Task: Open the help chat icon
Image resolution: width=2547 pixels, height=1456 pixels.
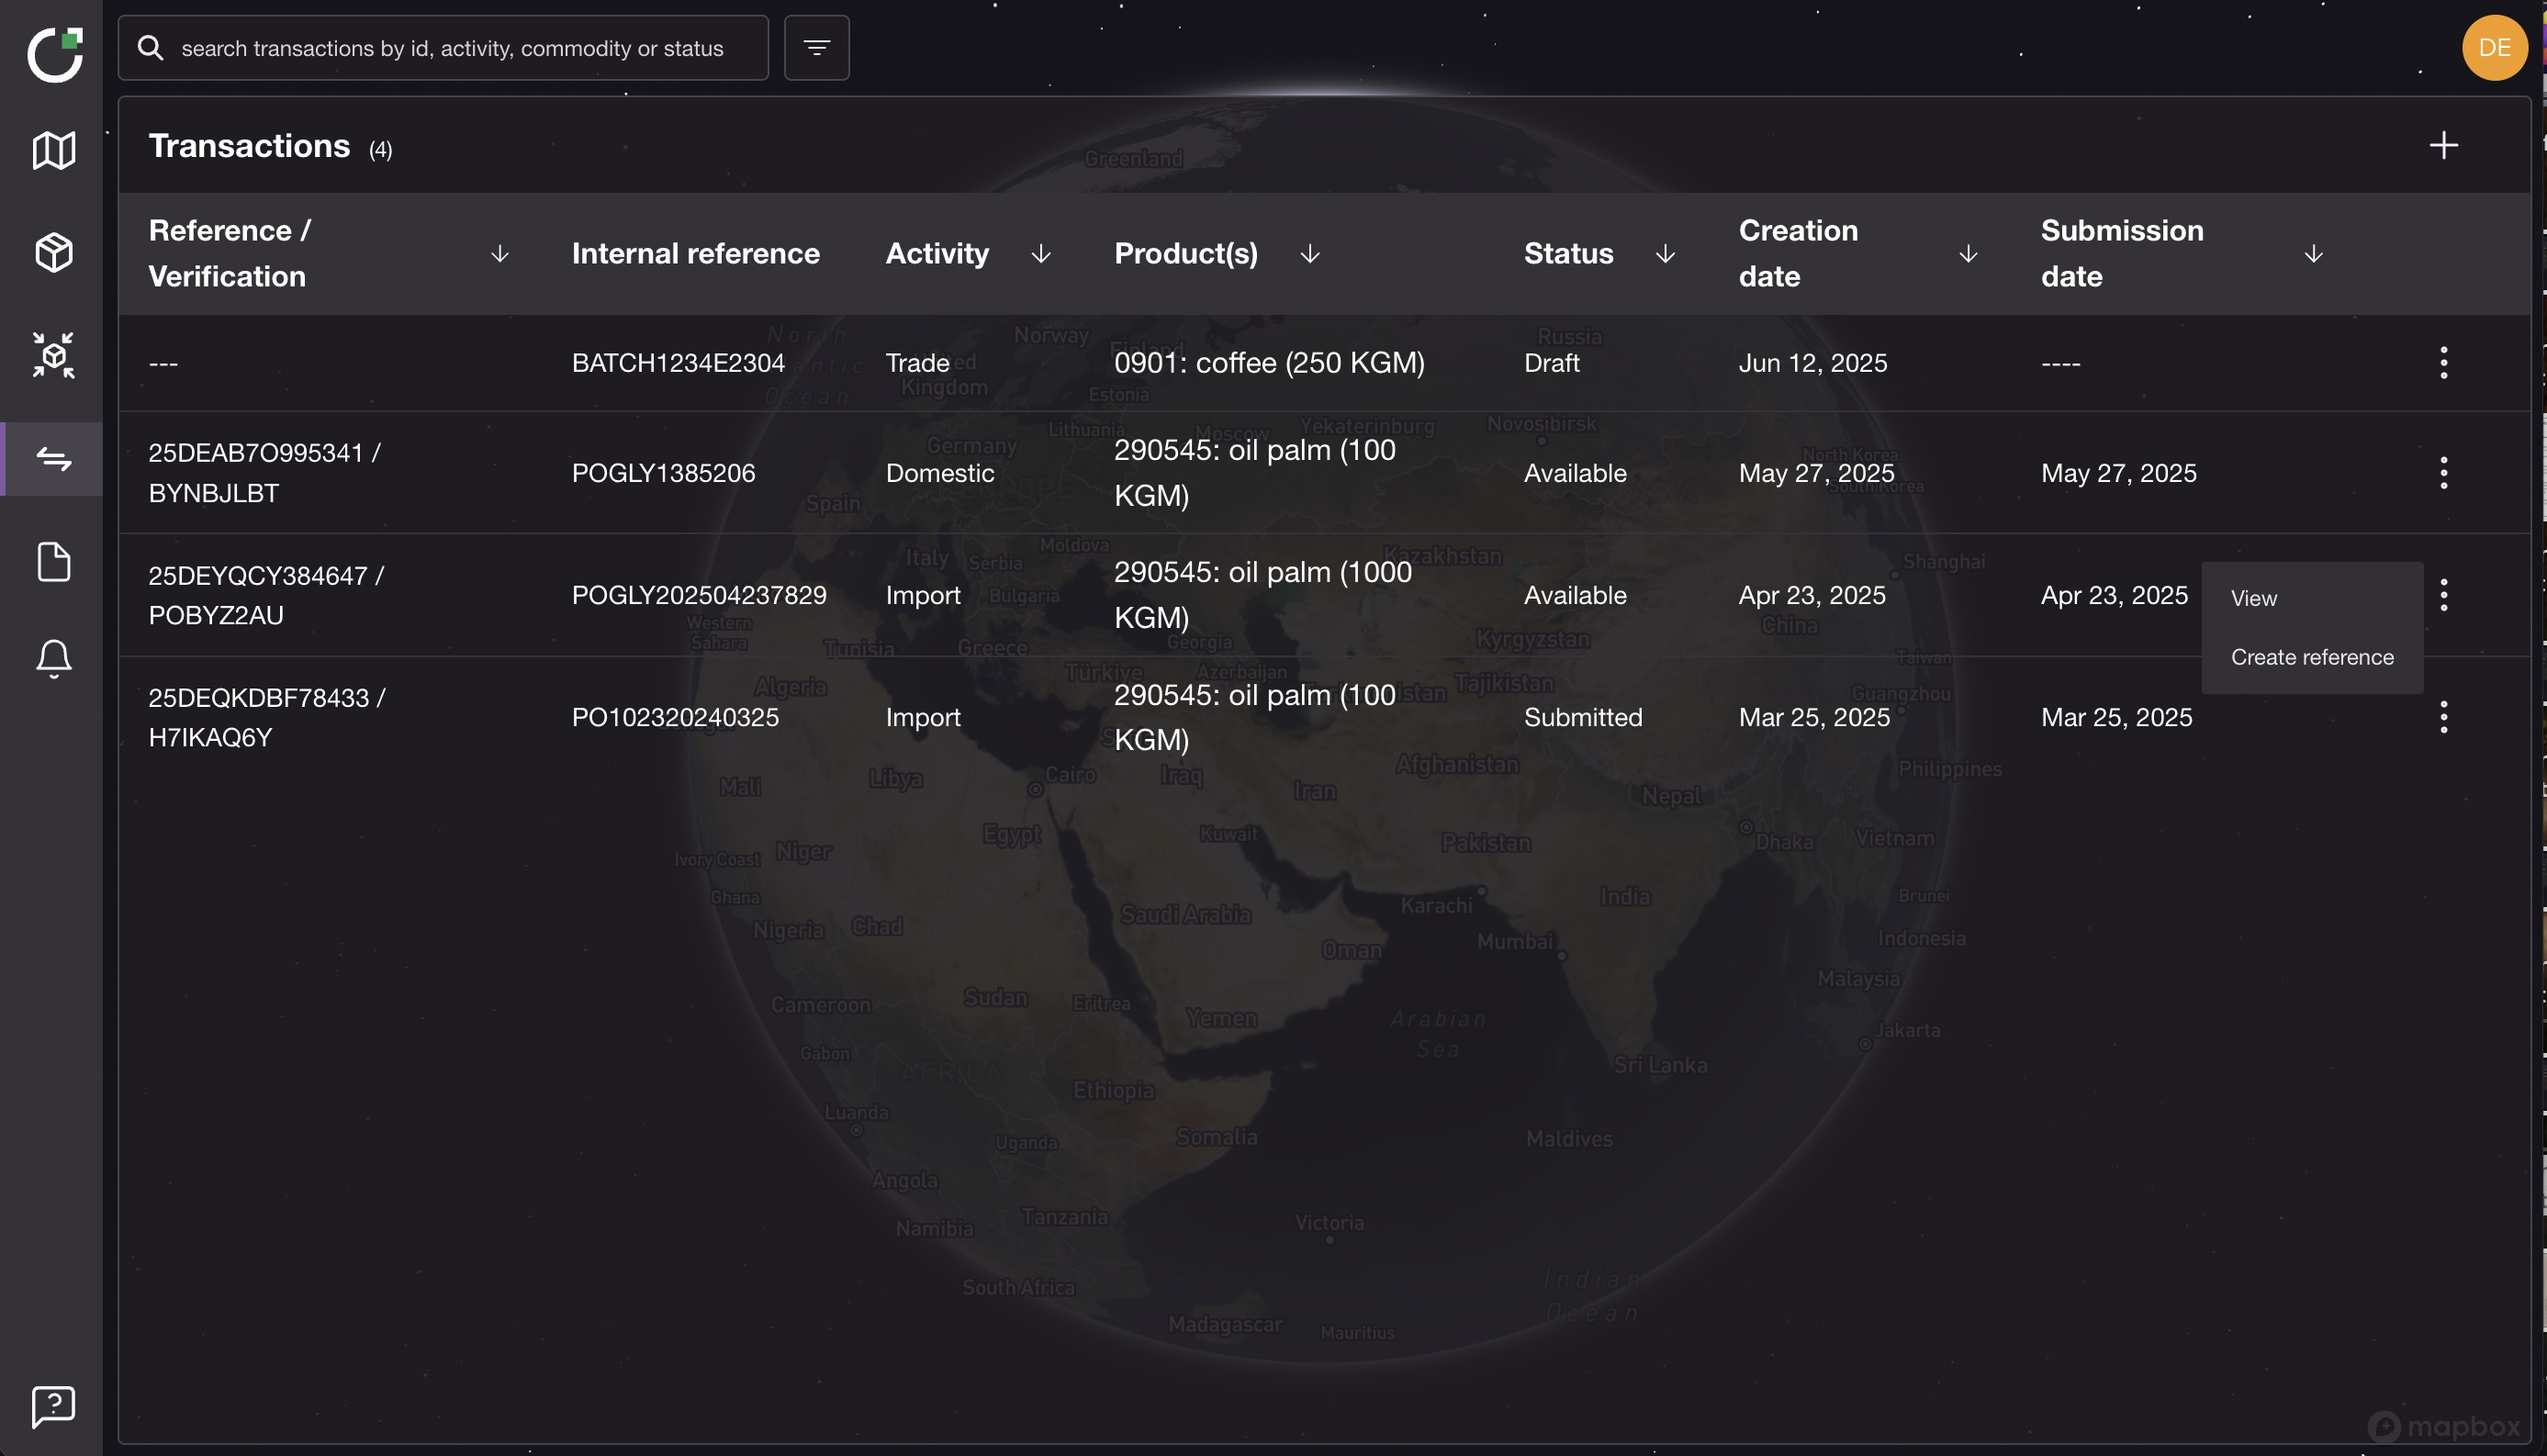Action: [x=53, y=1406]
